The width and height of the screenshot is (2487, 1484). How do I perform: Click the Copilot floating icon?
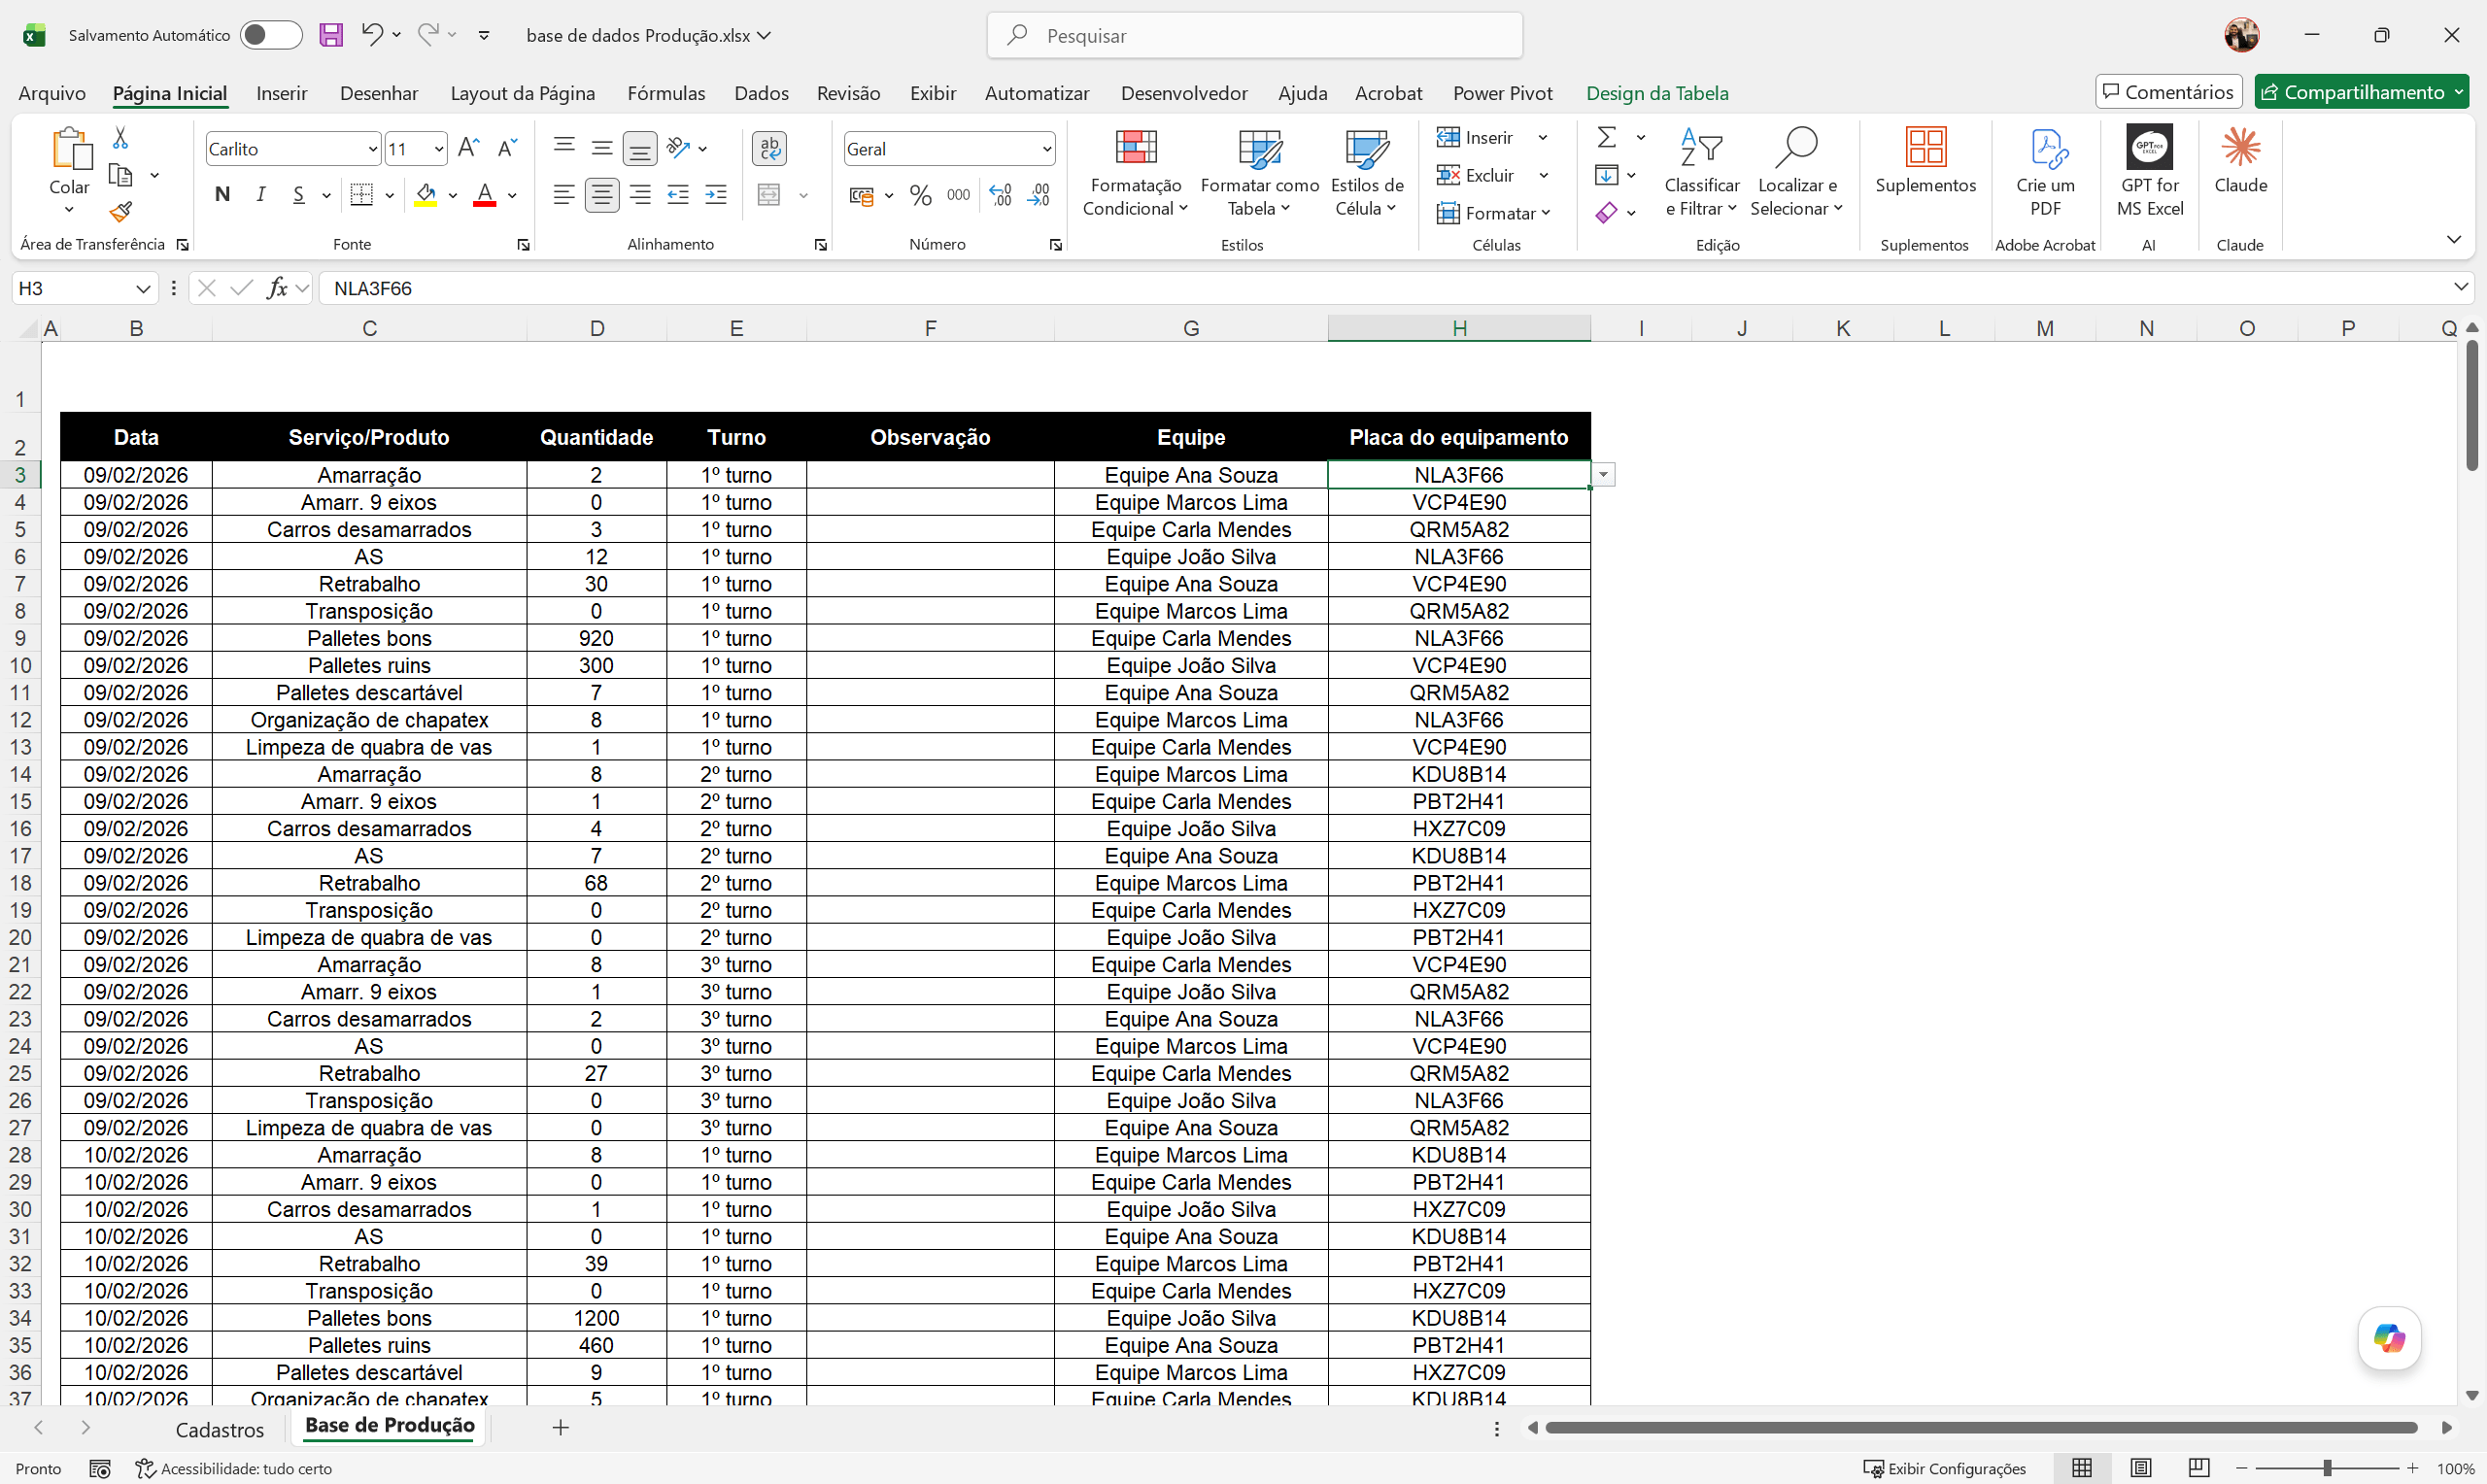(2389, 1338)
